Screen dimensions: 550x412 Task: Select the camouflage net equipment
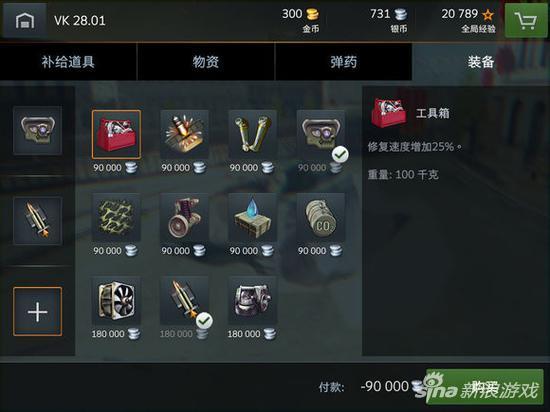pos(116,217)
